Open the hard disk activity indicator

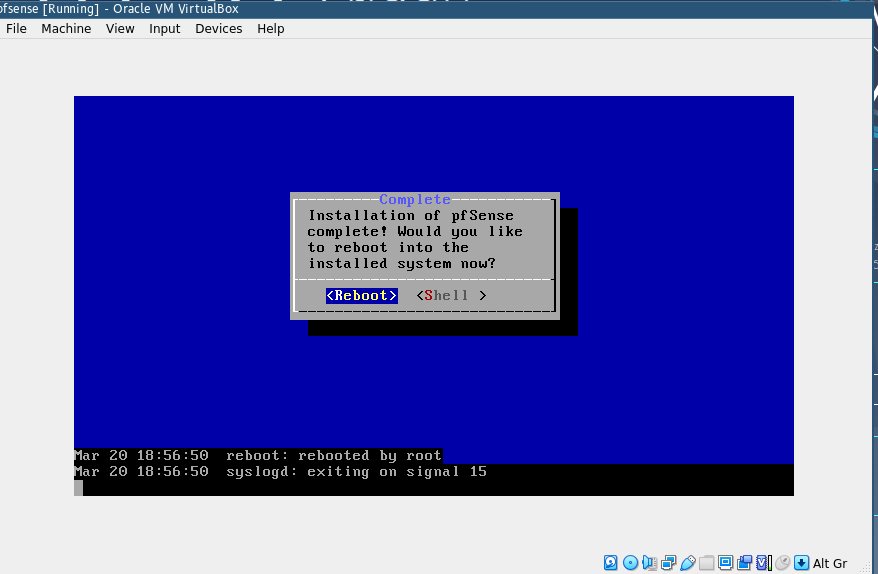pyautogui.click(x=610, y=562)
